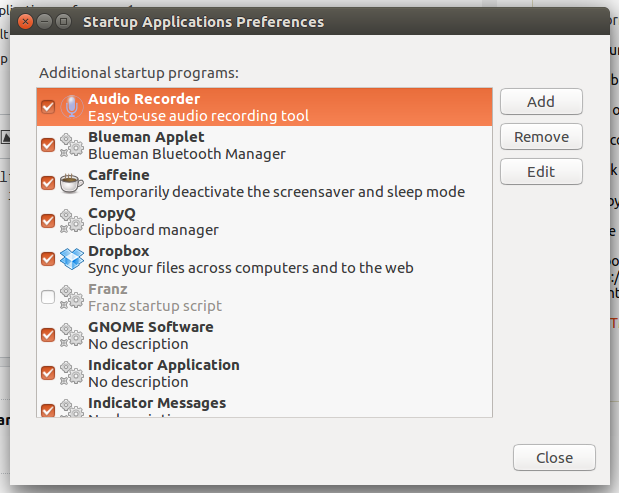The image size is (619, 493).
Task: Toggle the CopyQ startup checkbox
Action: pos(48,221)
